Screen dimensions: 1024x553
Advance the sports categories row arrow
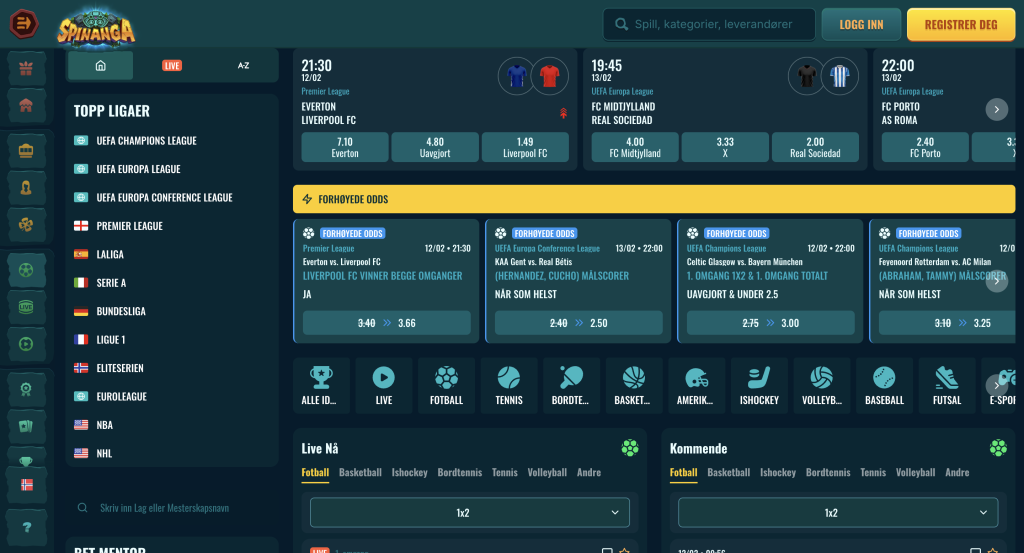[x=997, y=385]
